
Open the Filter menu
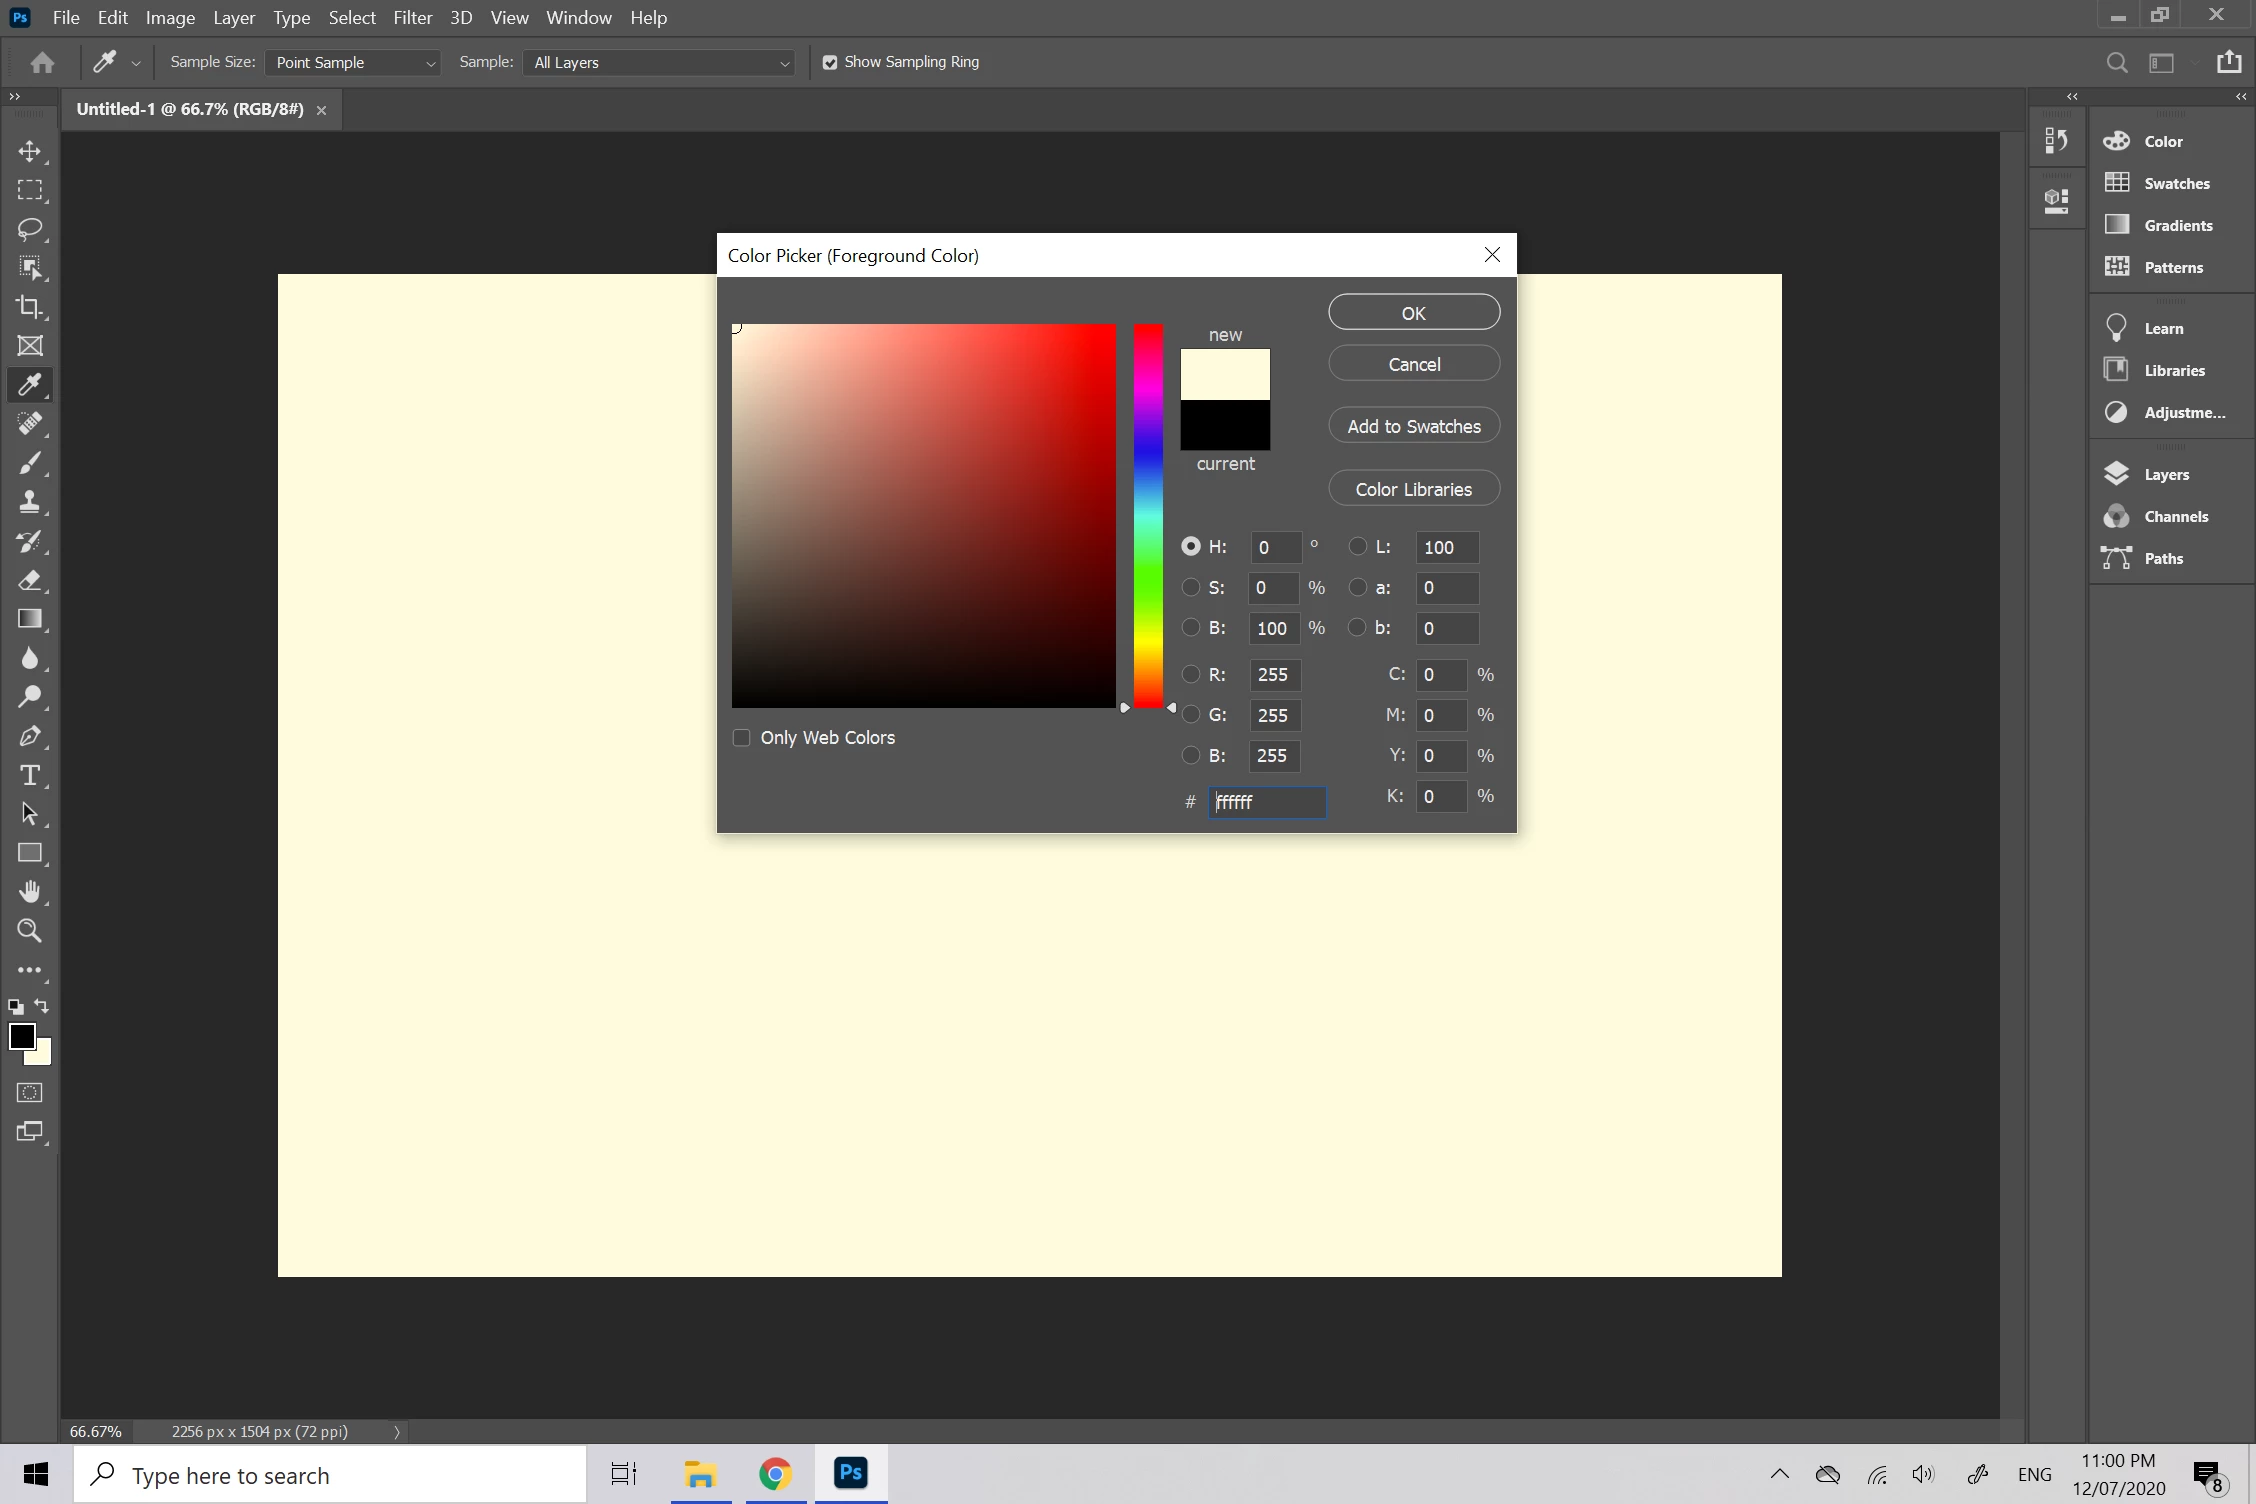point(412,18)
